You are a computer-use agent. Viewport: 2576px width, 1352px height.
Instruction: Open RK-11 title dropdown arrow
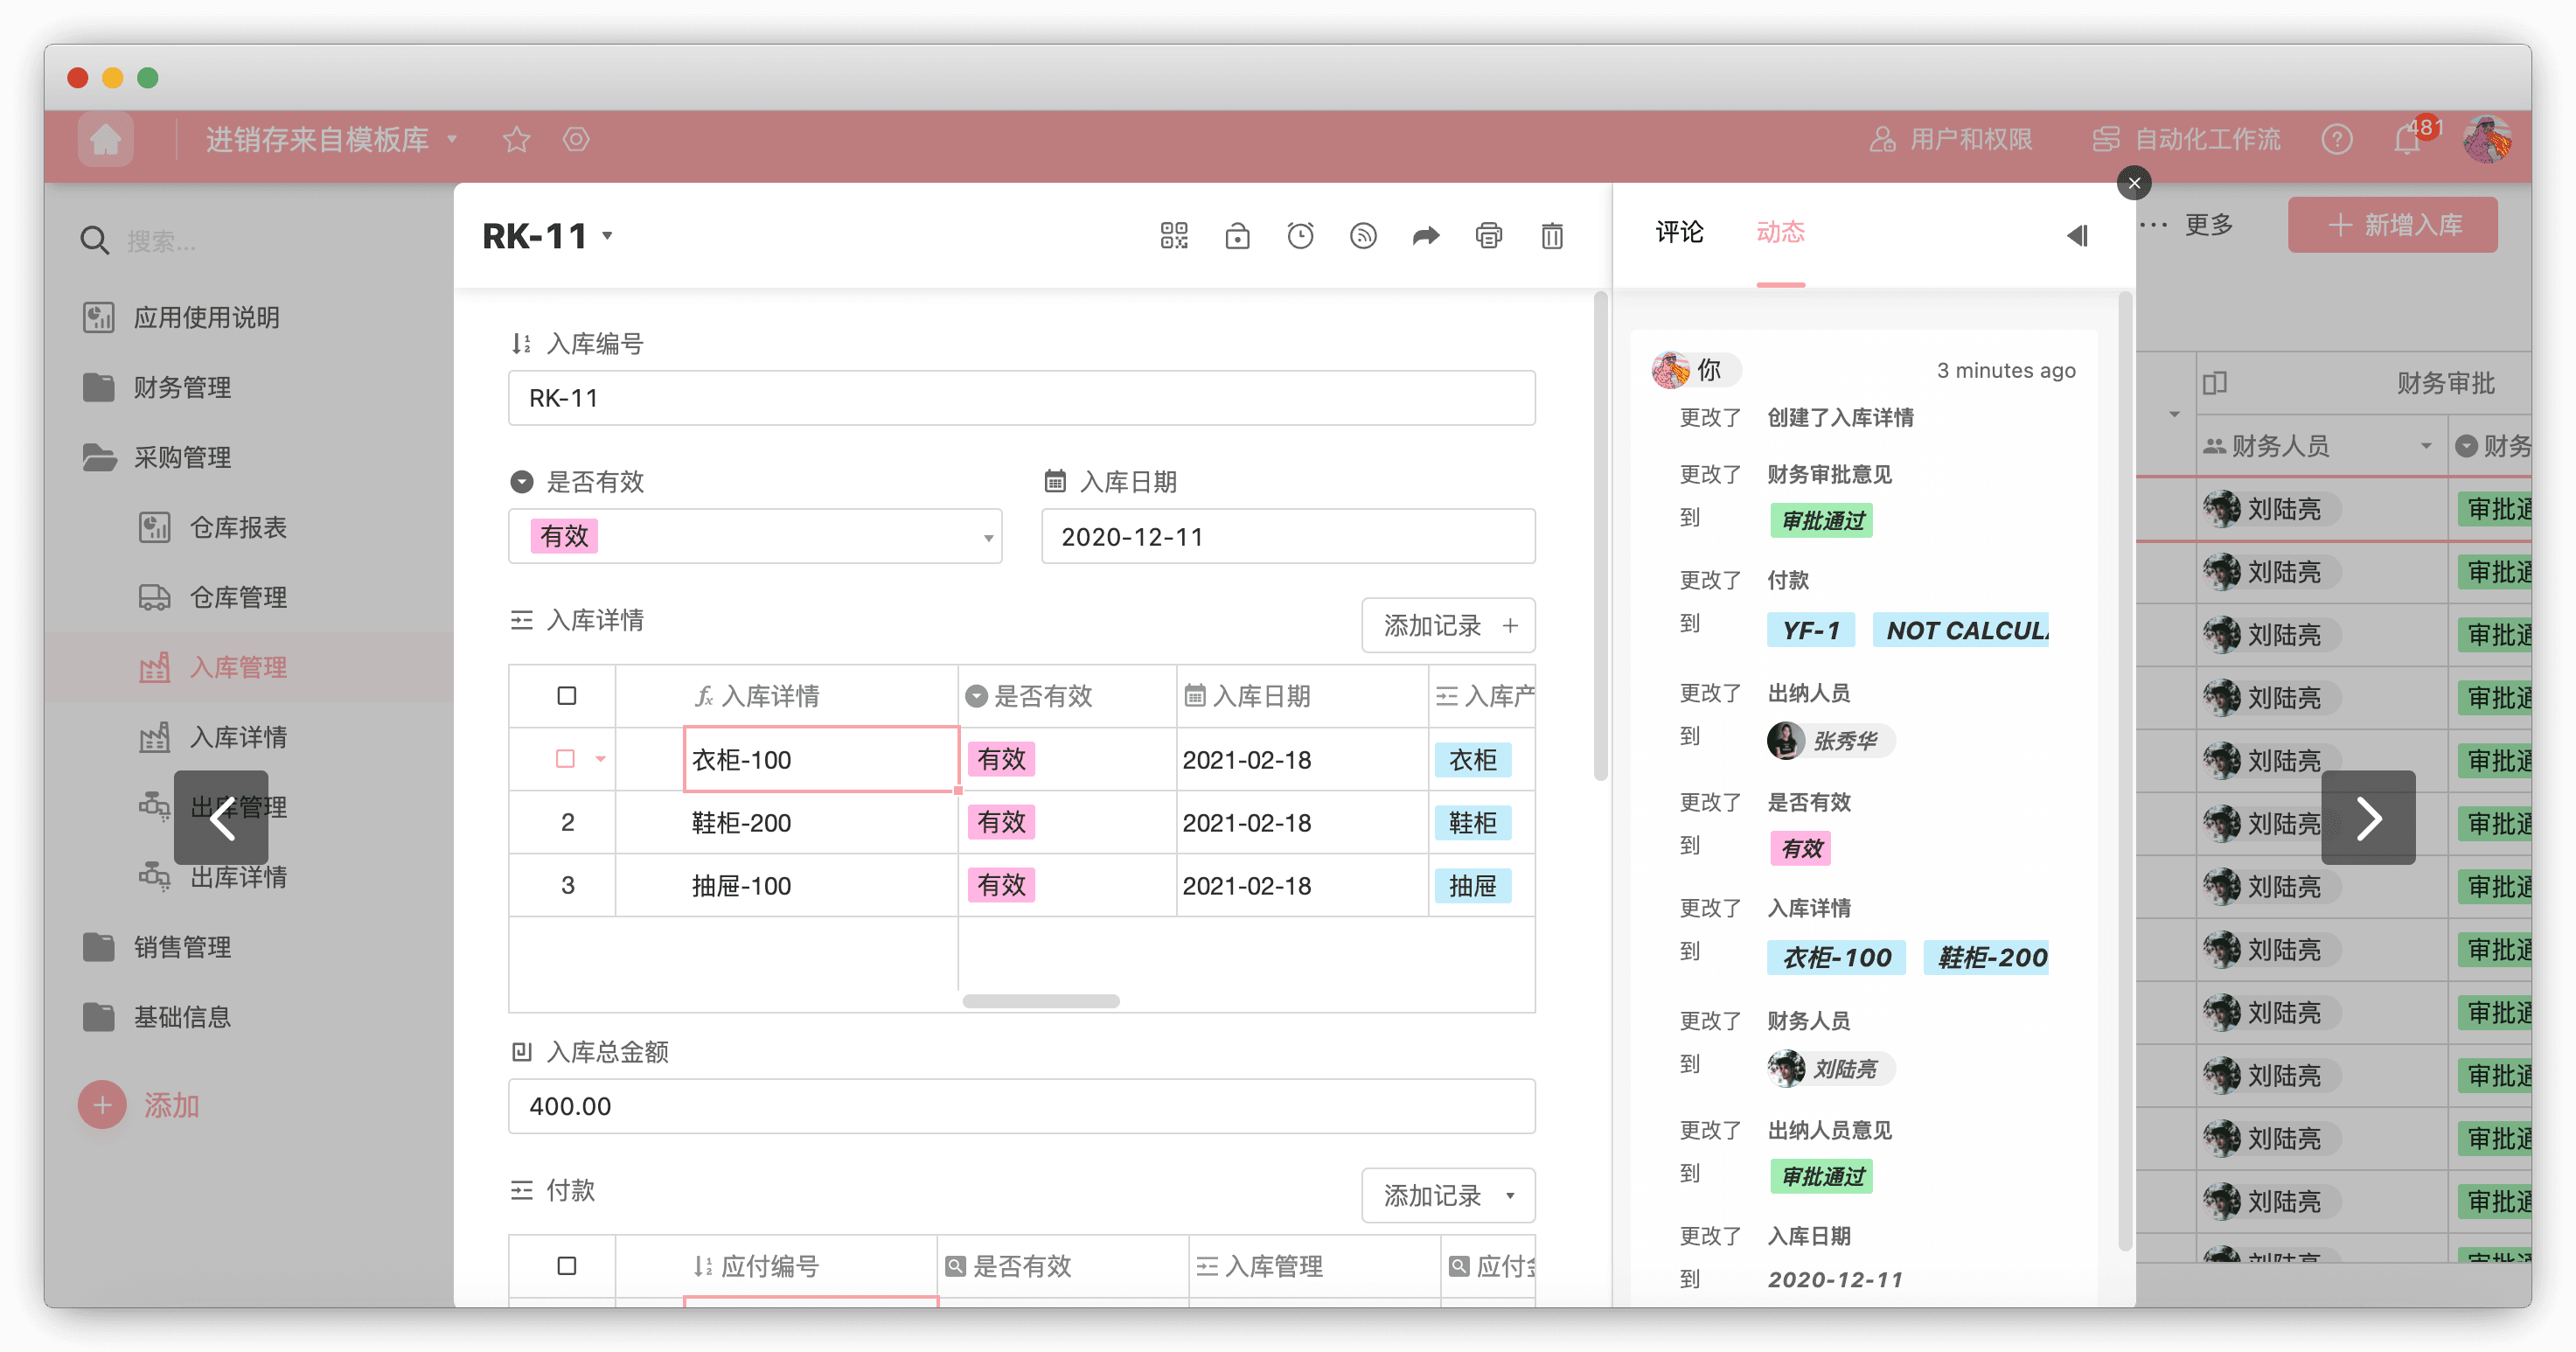pyautogui.click(x=607, y=236)
